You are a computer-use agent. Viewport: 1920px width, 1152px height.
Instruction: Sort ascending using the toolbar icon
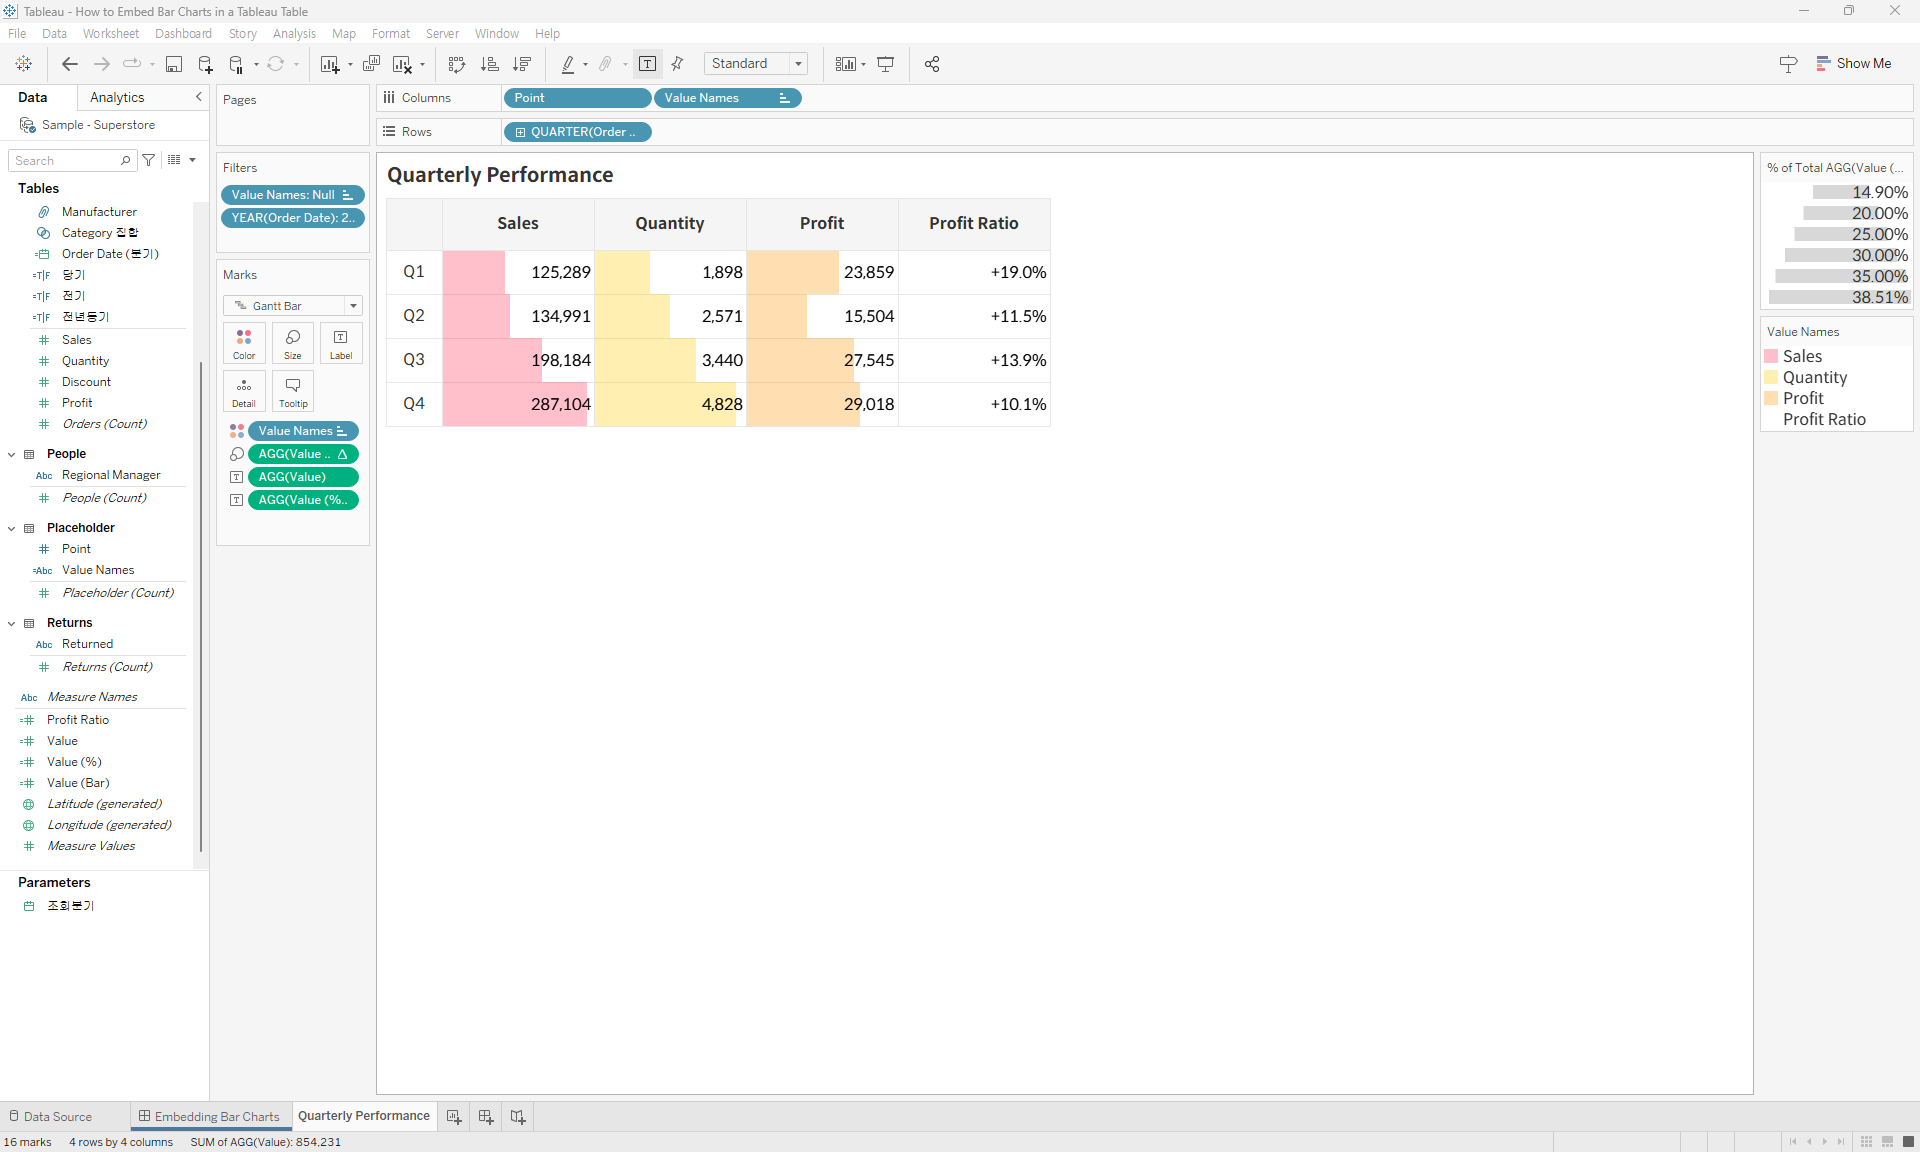coord(490,64)
